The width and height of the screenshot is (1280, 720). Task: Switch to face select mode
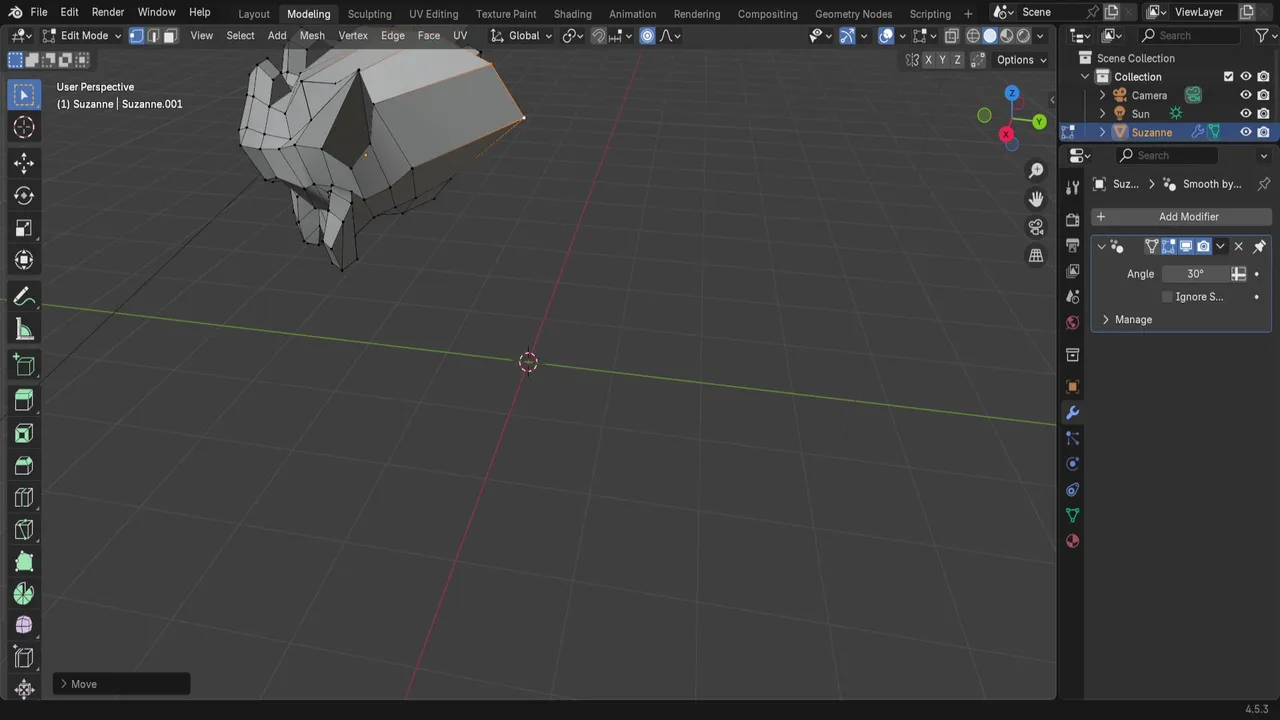tap(170, 35)
